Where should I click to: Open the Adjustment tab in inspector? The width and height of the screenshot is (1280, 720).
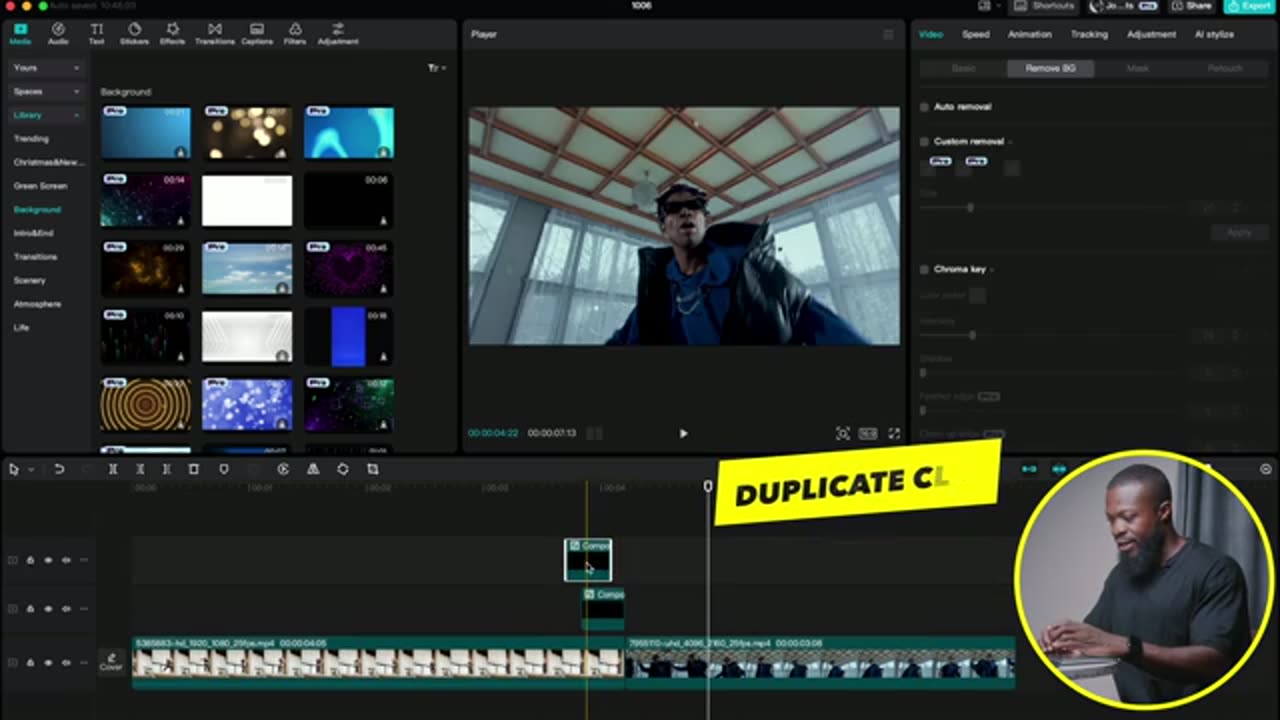(x=1151, y=34)
